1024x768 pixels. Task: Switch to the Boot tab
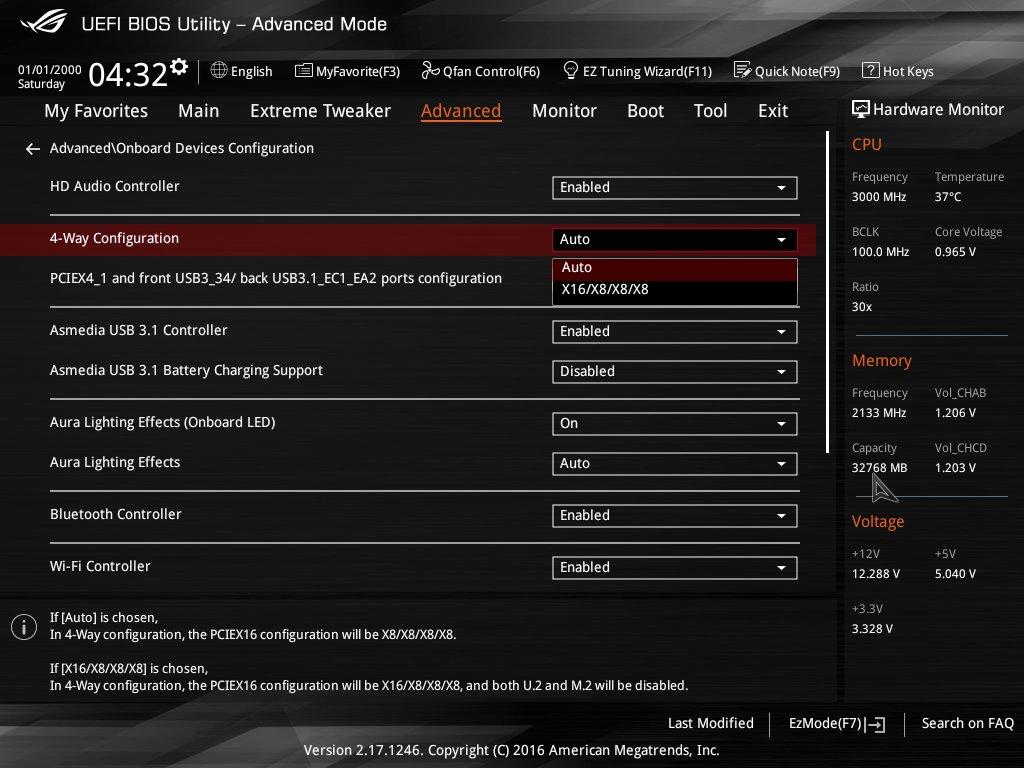pyautogui.click(x=645, y=111)
